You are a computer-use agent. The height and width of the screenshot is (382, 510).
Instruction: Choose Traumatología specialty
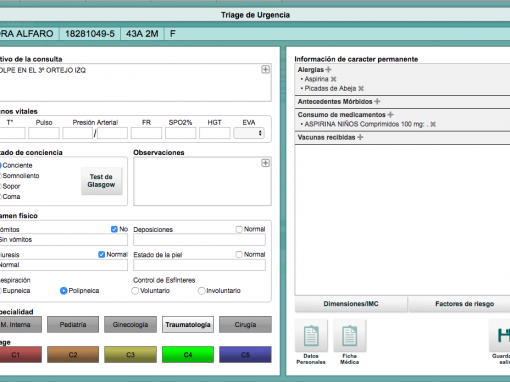click(188, 324)
